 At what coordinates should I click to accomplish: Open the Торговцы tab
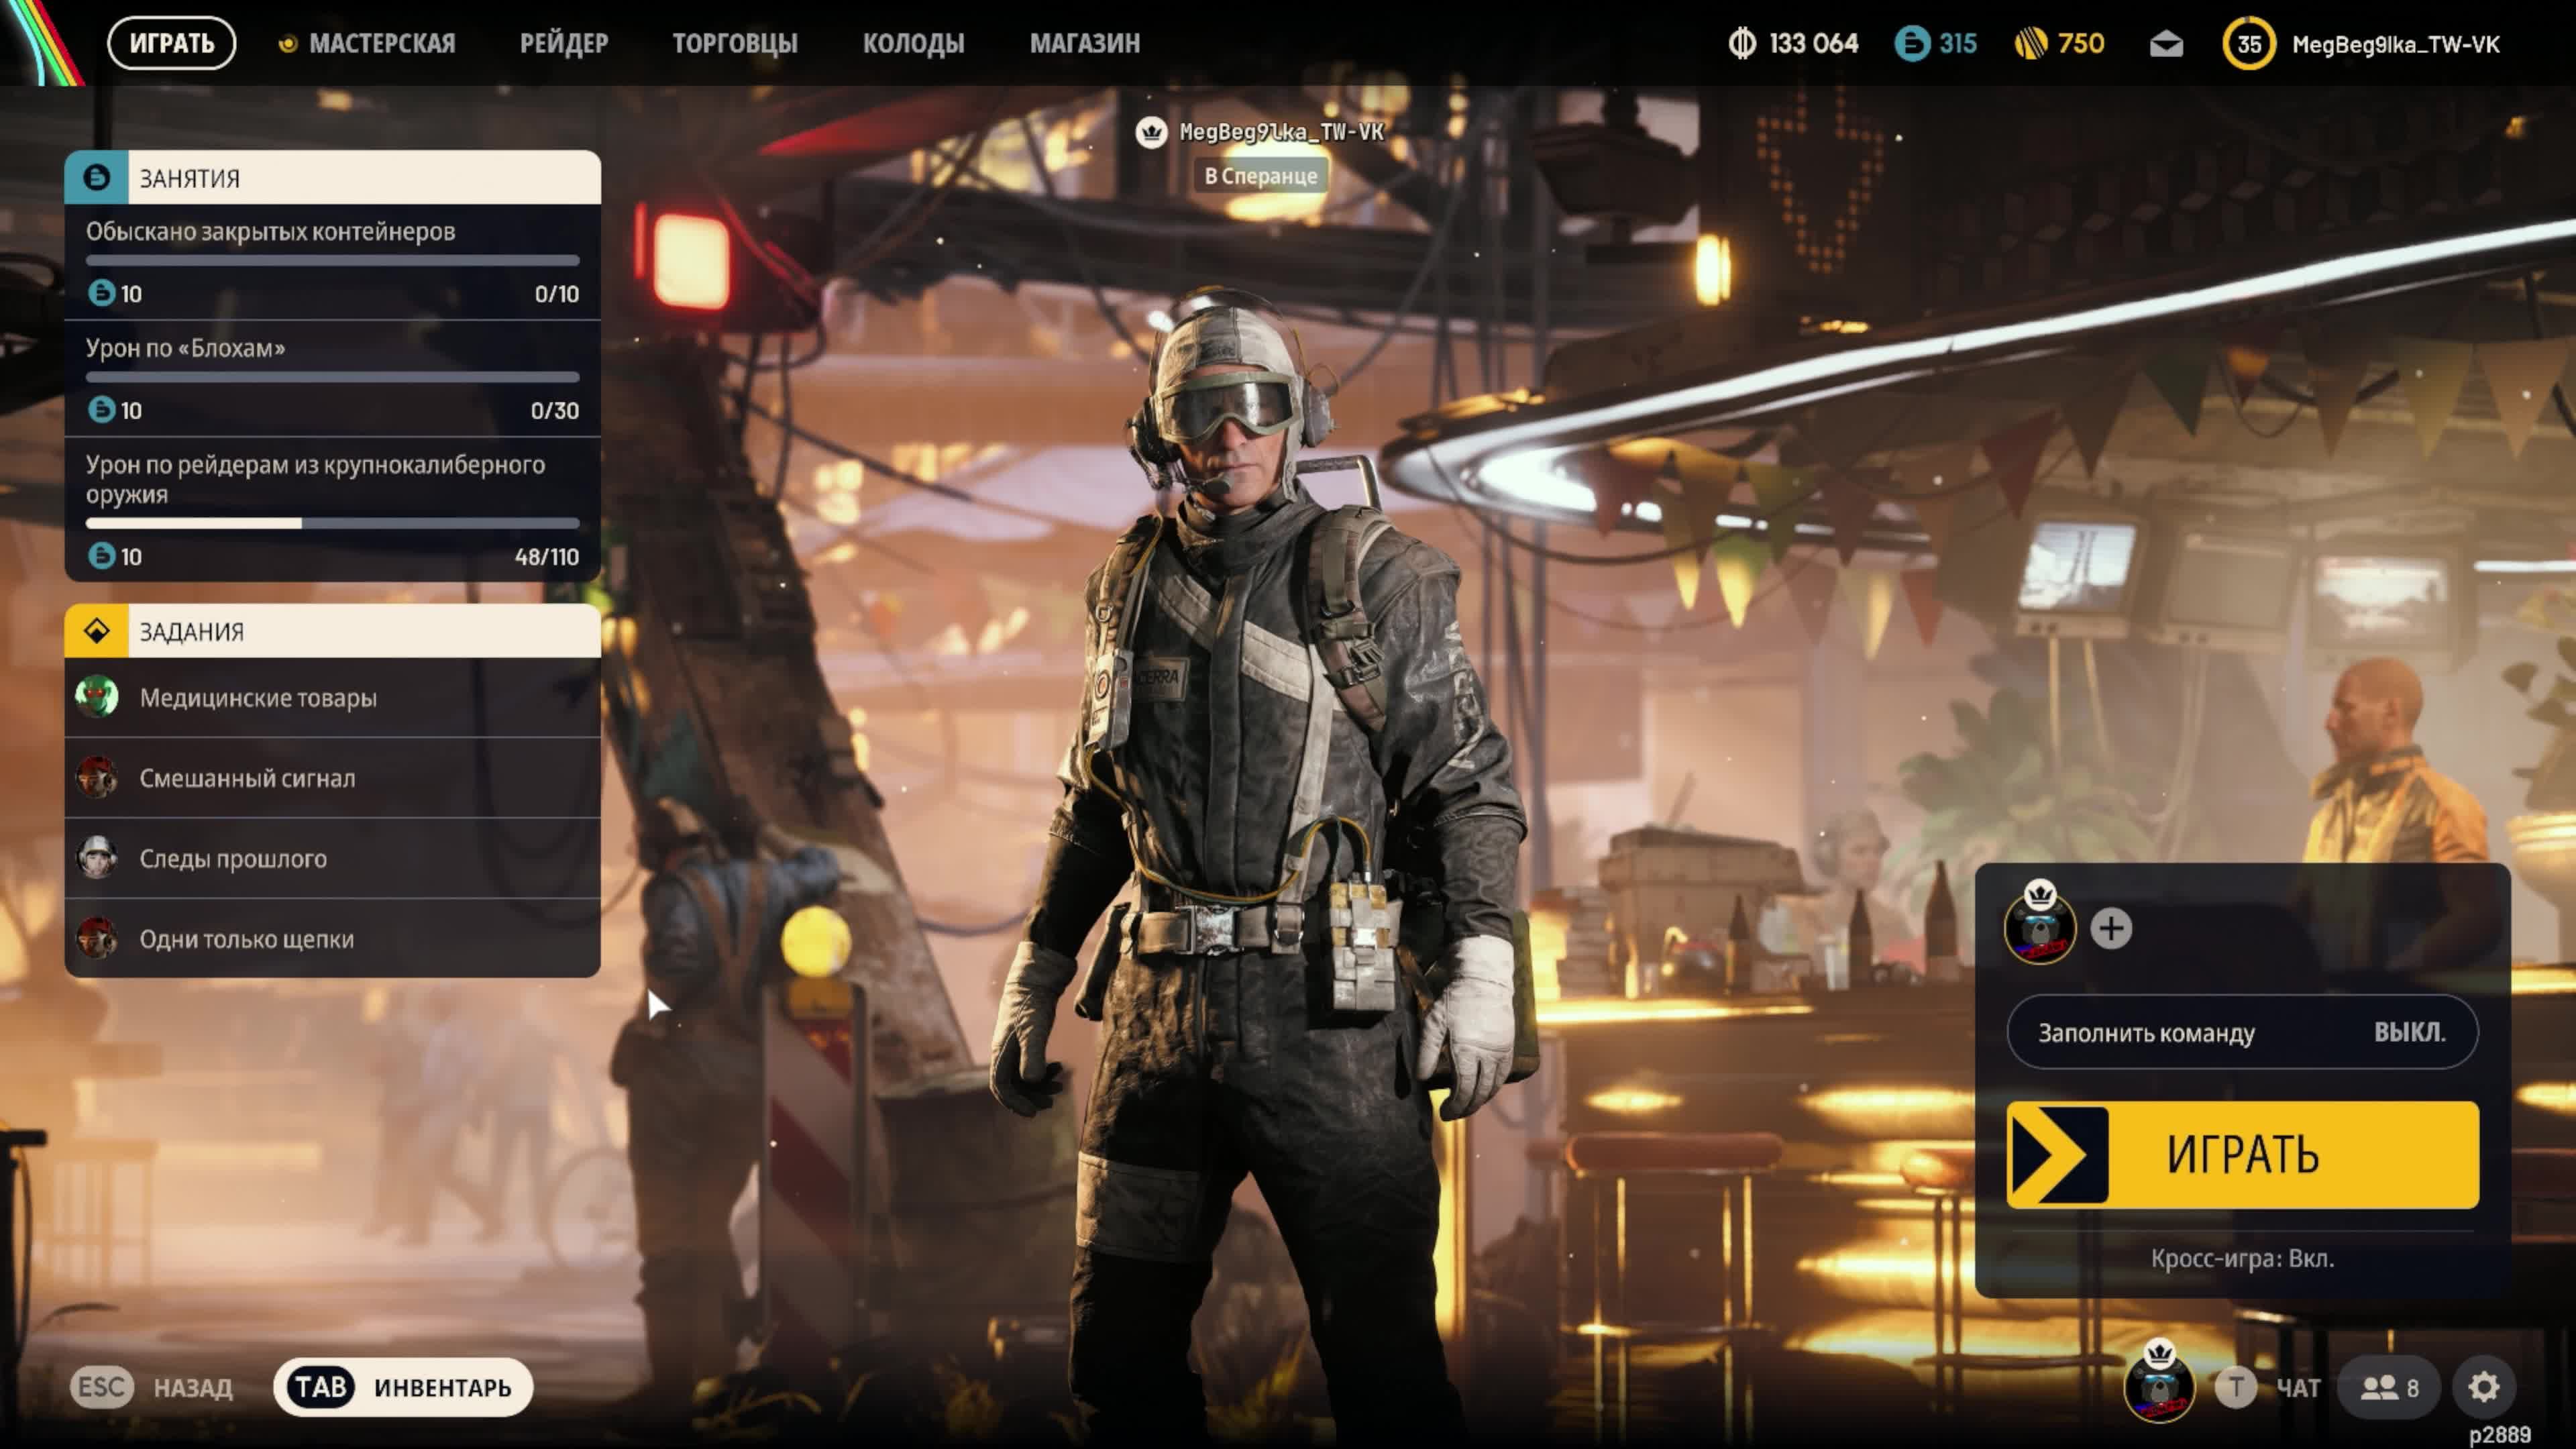coord(735,44)
